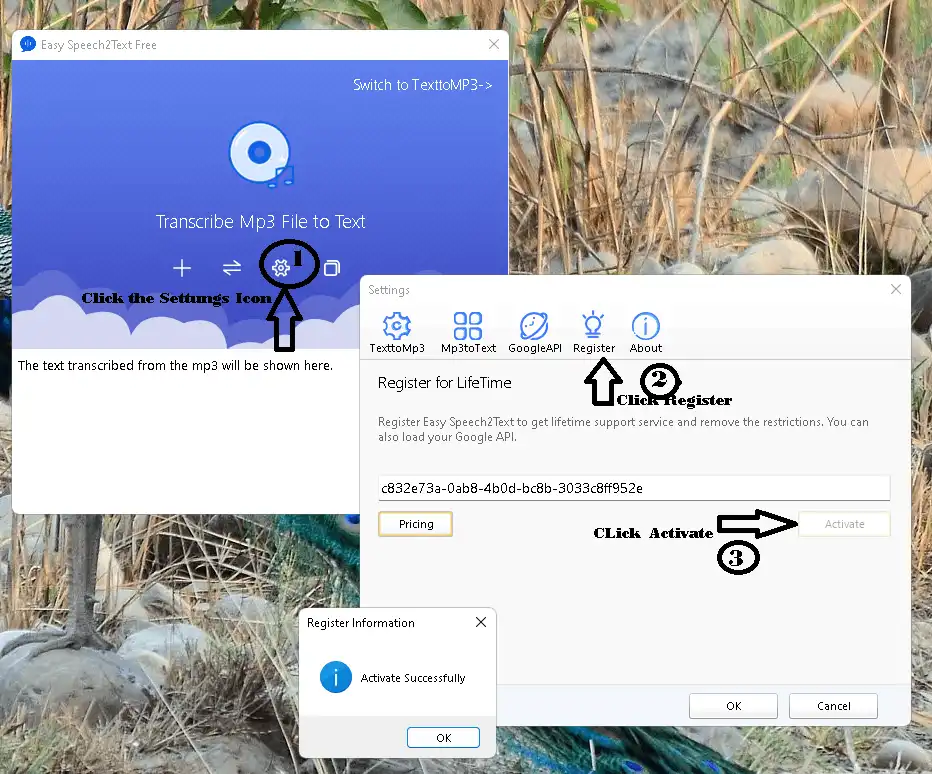Switch to TexttoMP3 mode link
This screenshot has width=932, height=774.
click(x=423, y=85)
